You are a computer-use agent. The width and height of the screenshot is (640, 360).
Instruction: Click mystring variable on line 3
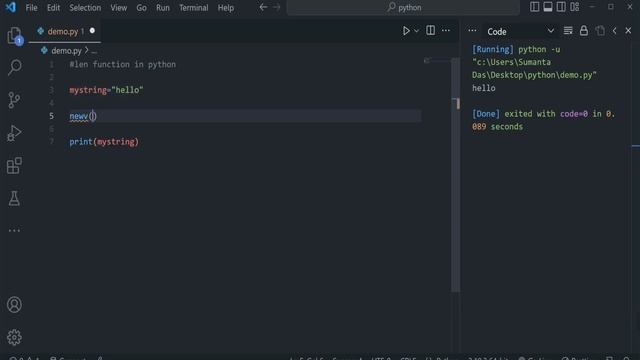point(88,90)
